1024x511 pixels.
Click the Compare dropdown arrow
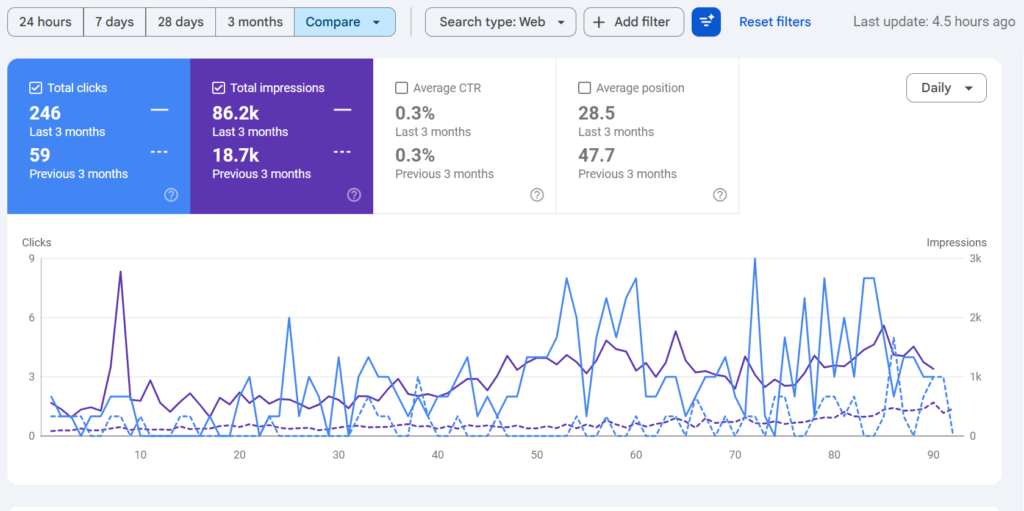coord(376,22)
